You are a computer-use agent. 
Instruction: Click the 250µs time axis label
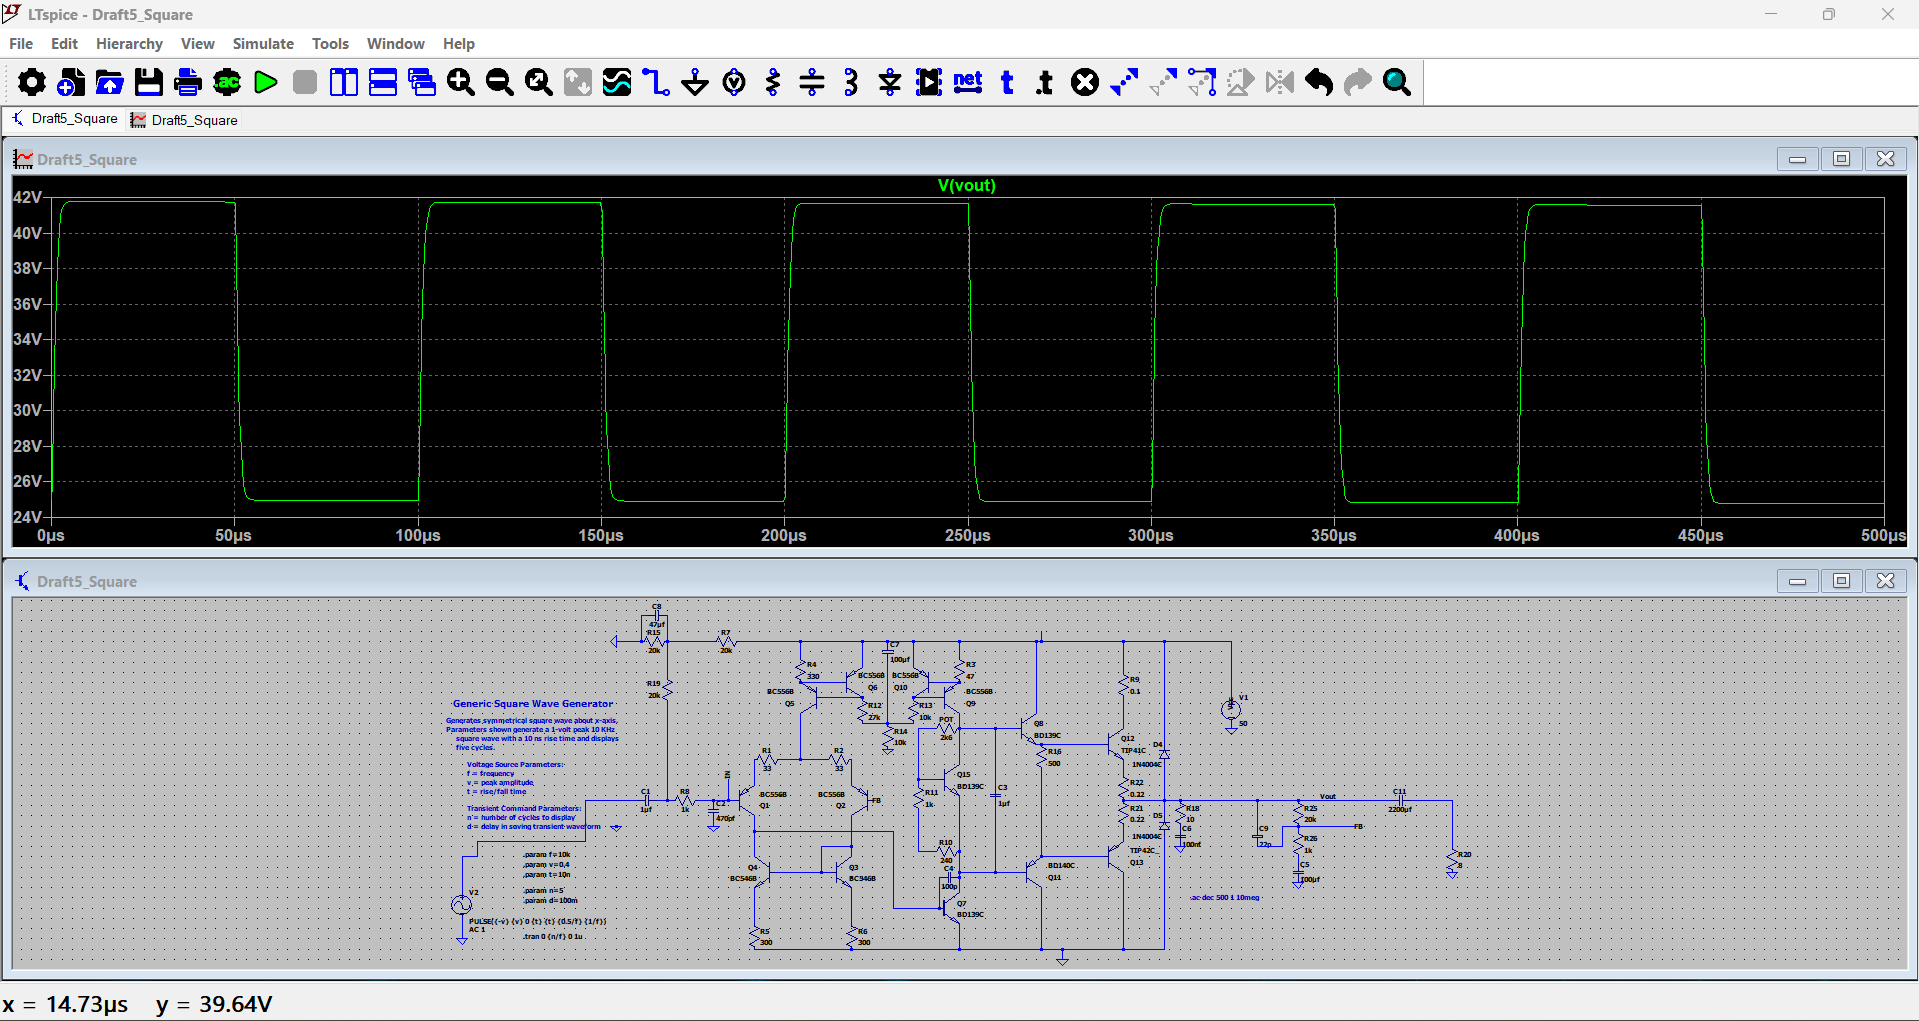968,536
